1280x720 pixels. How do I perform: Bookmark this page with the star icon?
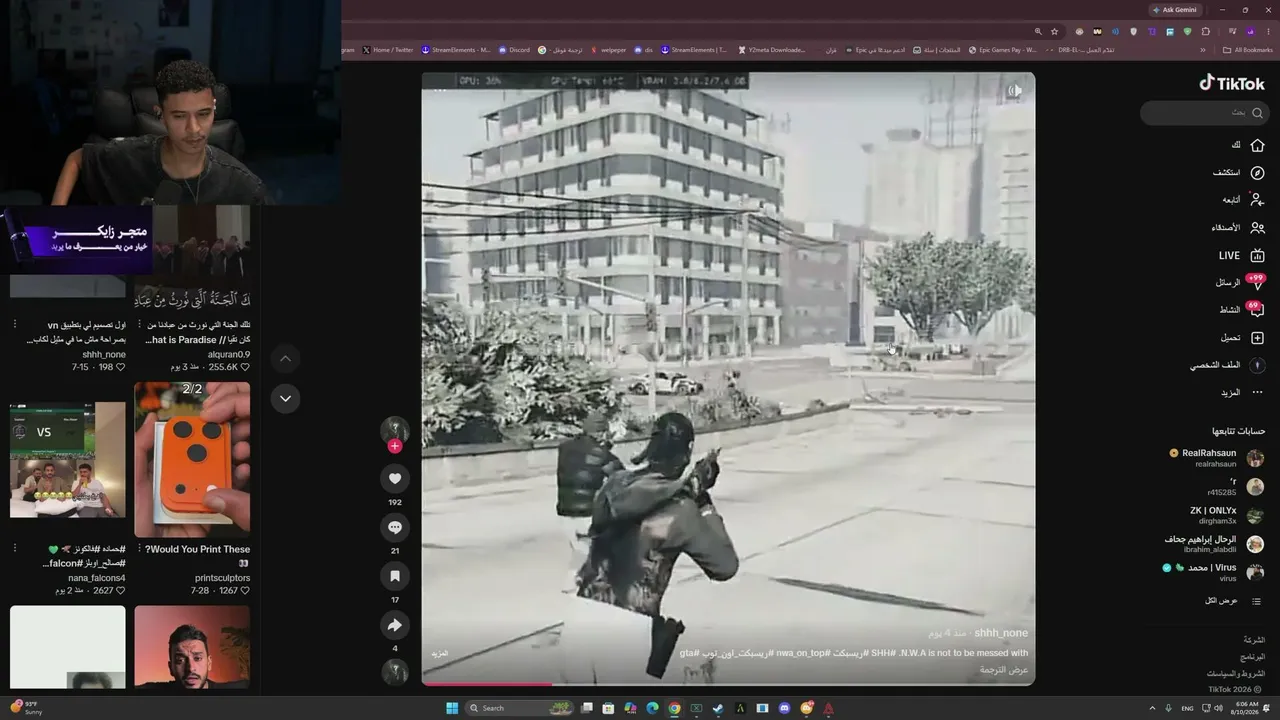(x=1054, y=32)
